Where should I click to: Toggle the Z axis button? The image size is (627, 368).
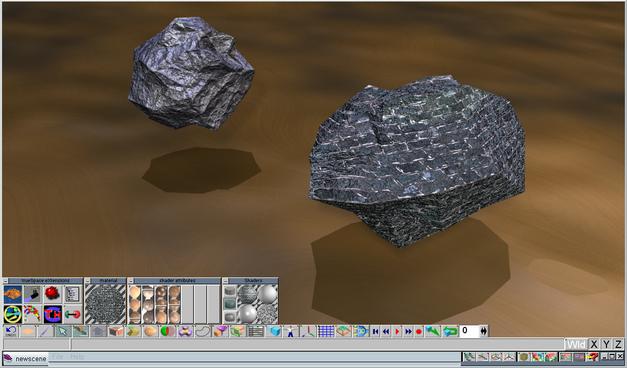[x=618, y=344]
